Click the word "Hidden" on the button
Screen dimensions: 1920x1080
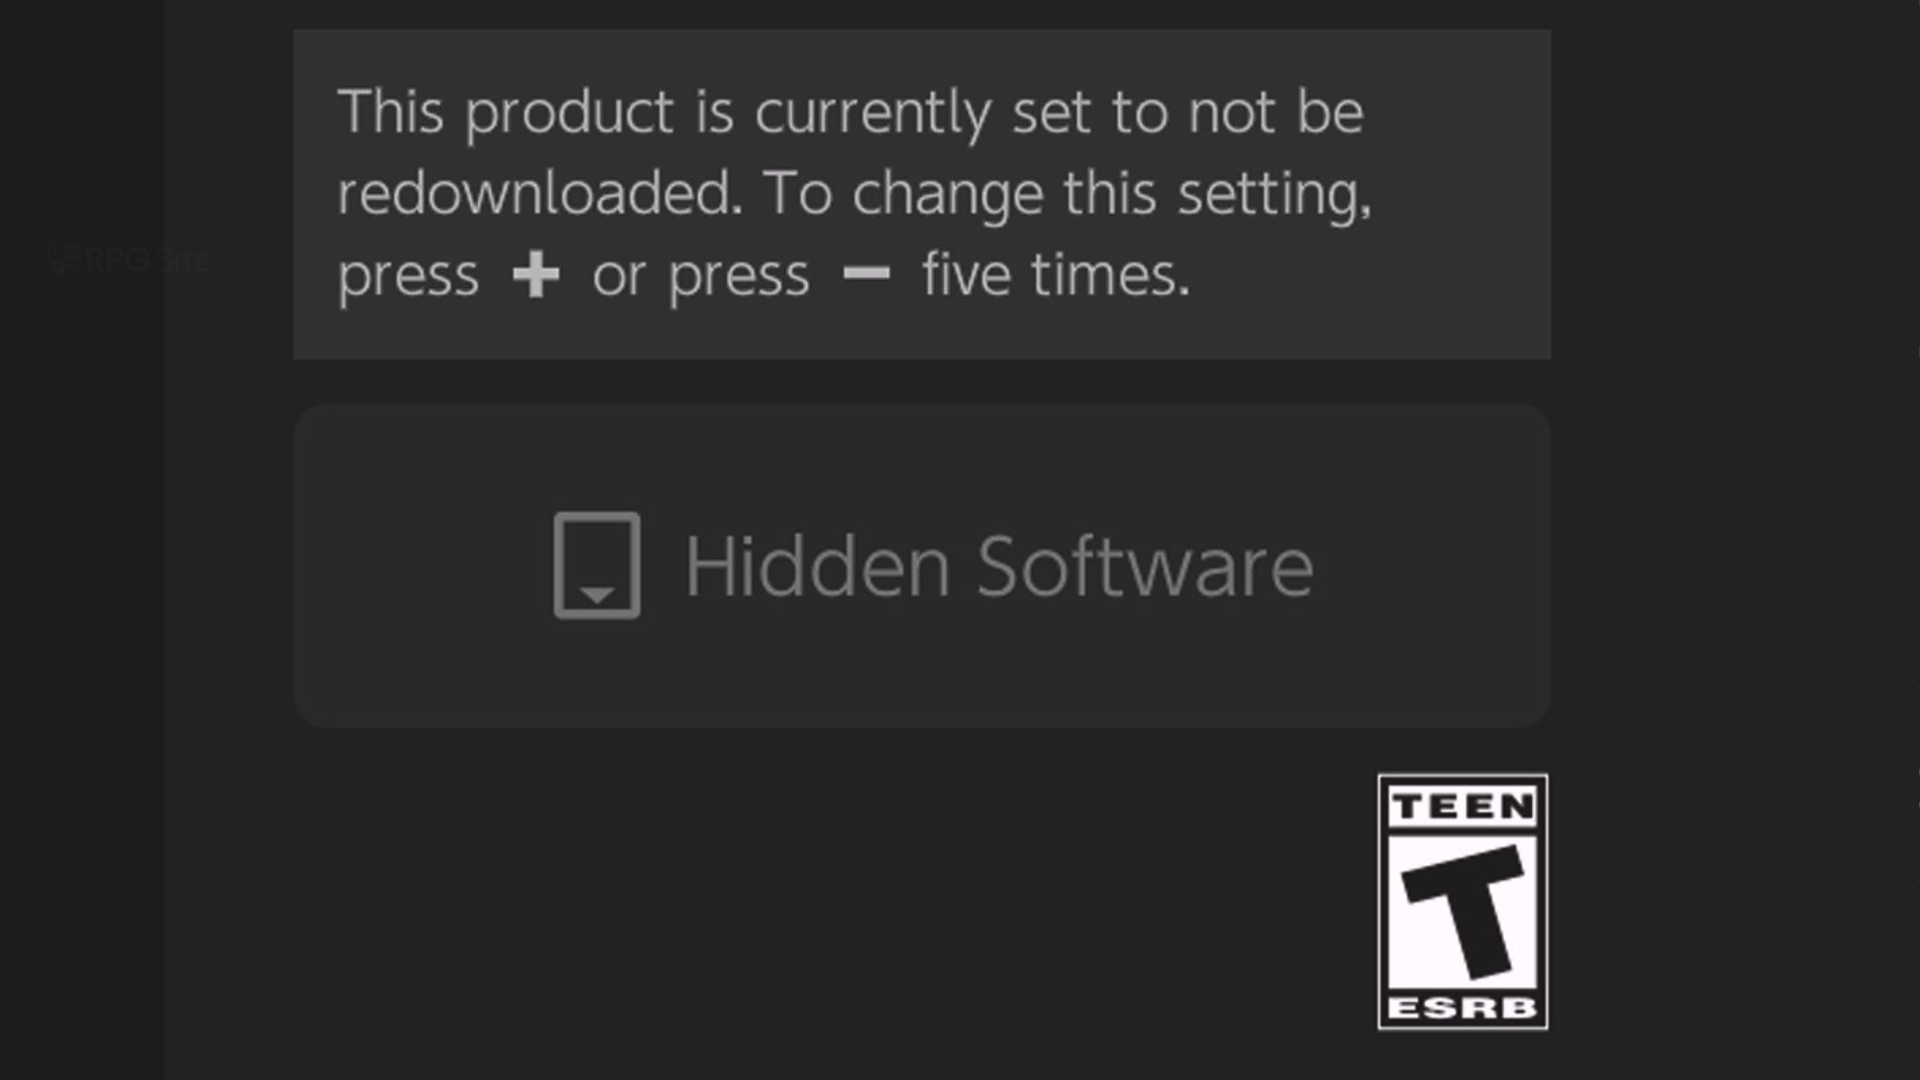[816, 566]
